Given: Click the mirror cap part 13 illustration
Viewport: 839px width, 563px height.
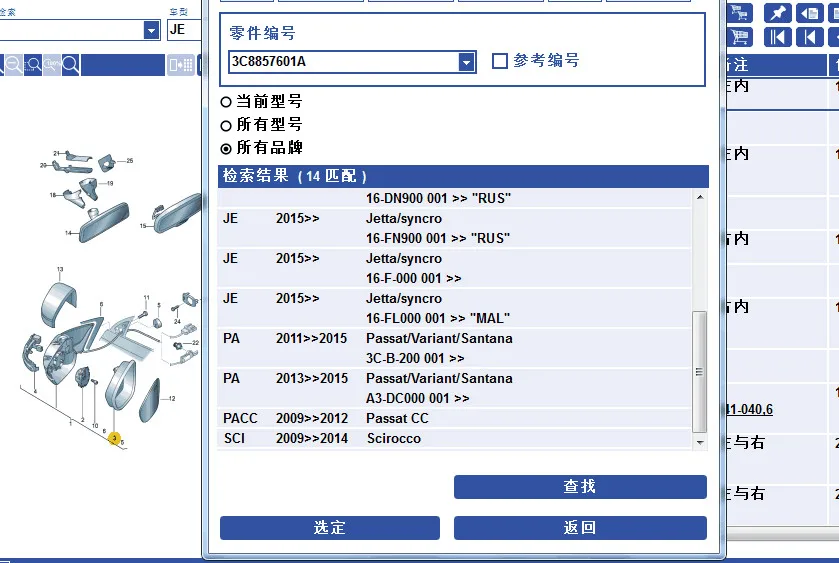Looking at the screenshot, I should tap(59, 305).
